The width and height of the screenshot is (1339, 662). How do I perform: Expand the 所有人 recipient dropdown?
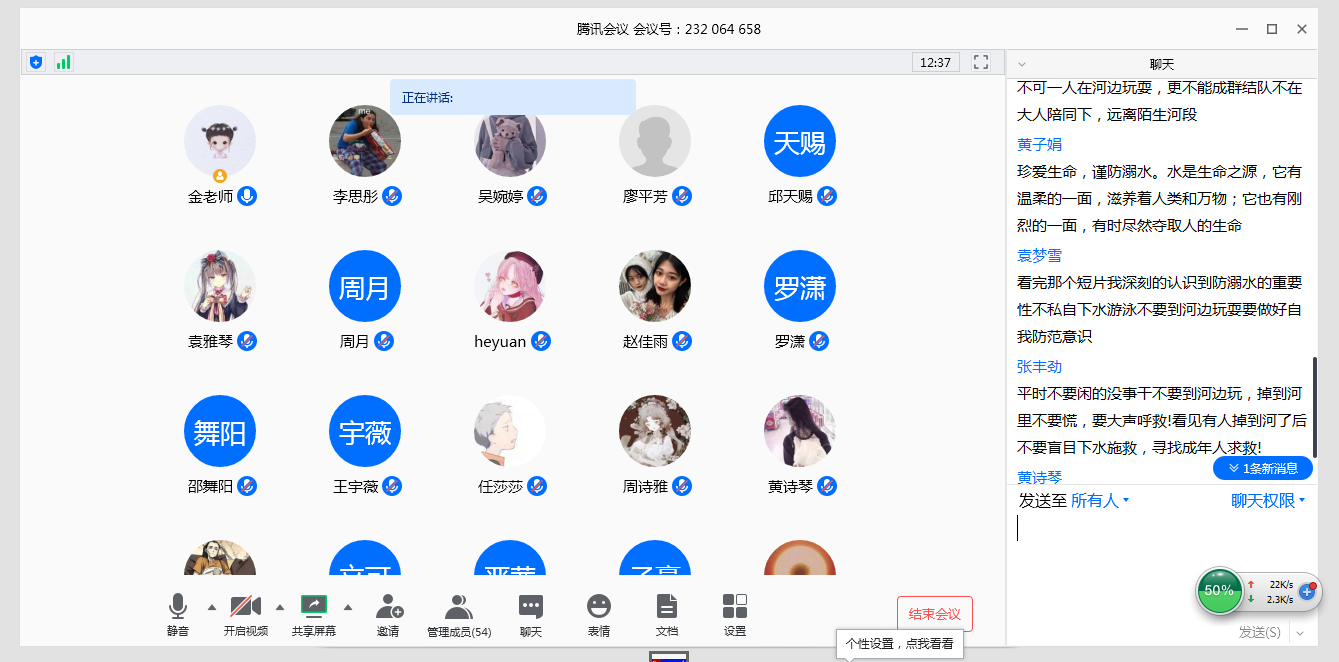pos(1100,500)
